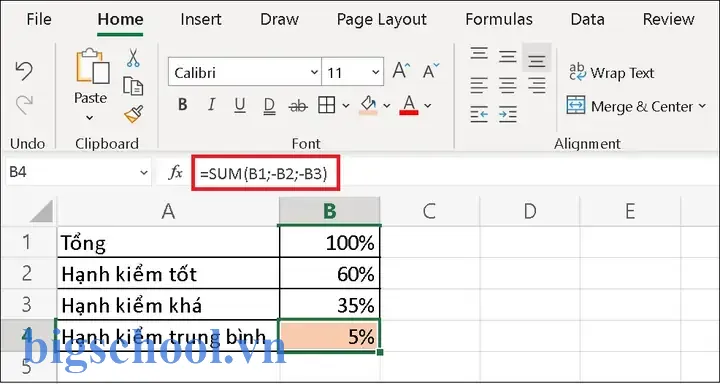The image size is (720, 384).
Task: Click the Cut scissors icon
Action: (x=133, y=58)
